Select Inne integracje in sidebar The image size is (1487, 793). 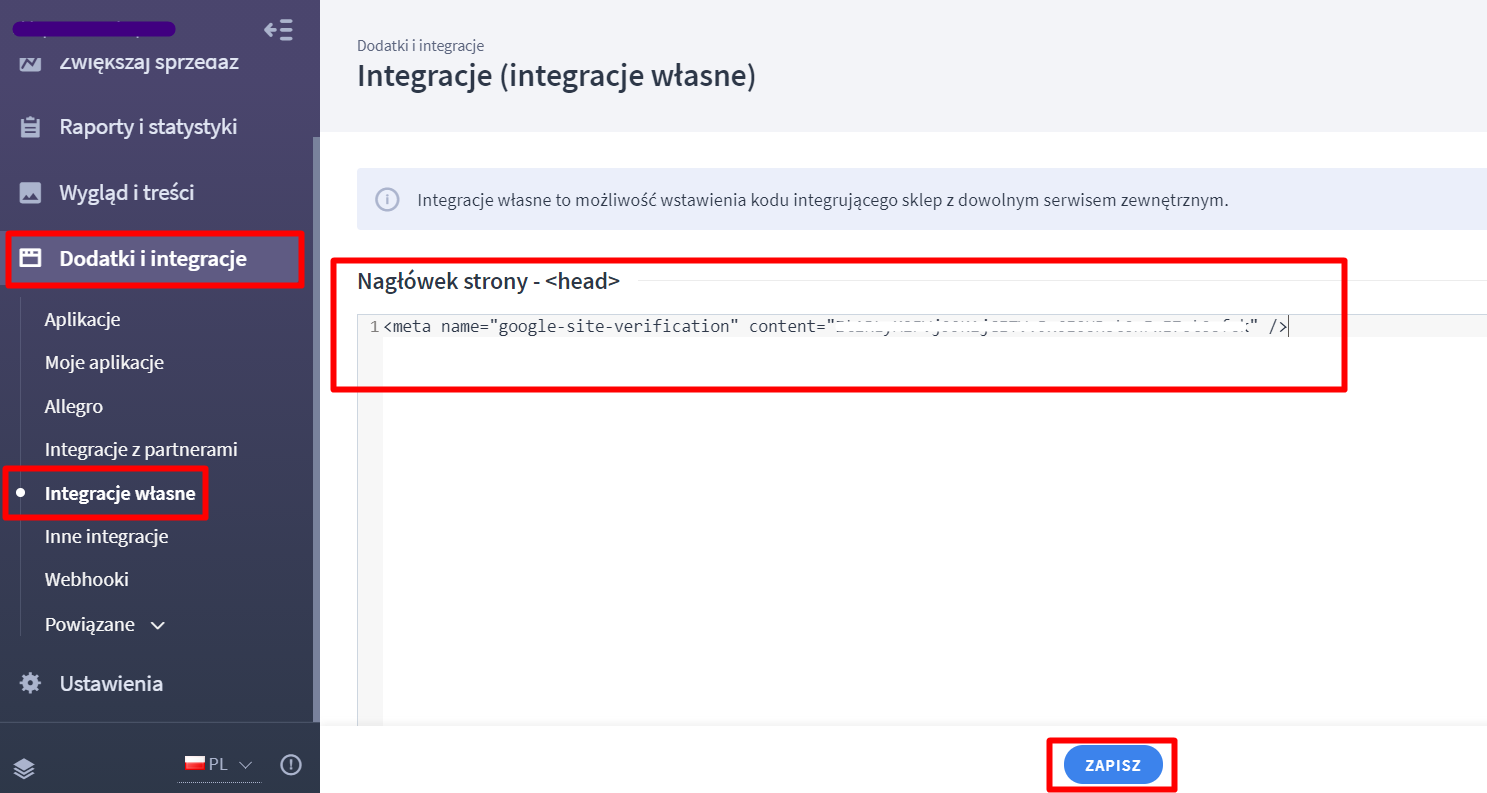point(106,537)
